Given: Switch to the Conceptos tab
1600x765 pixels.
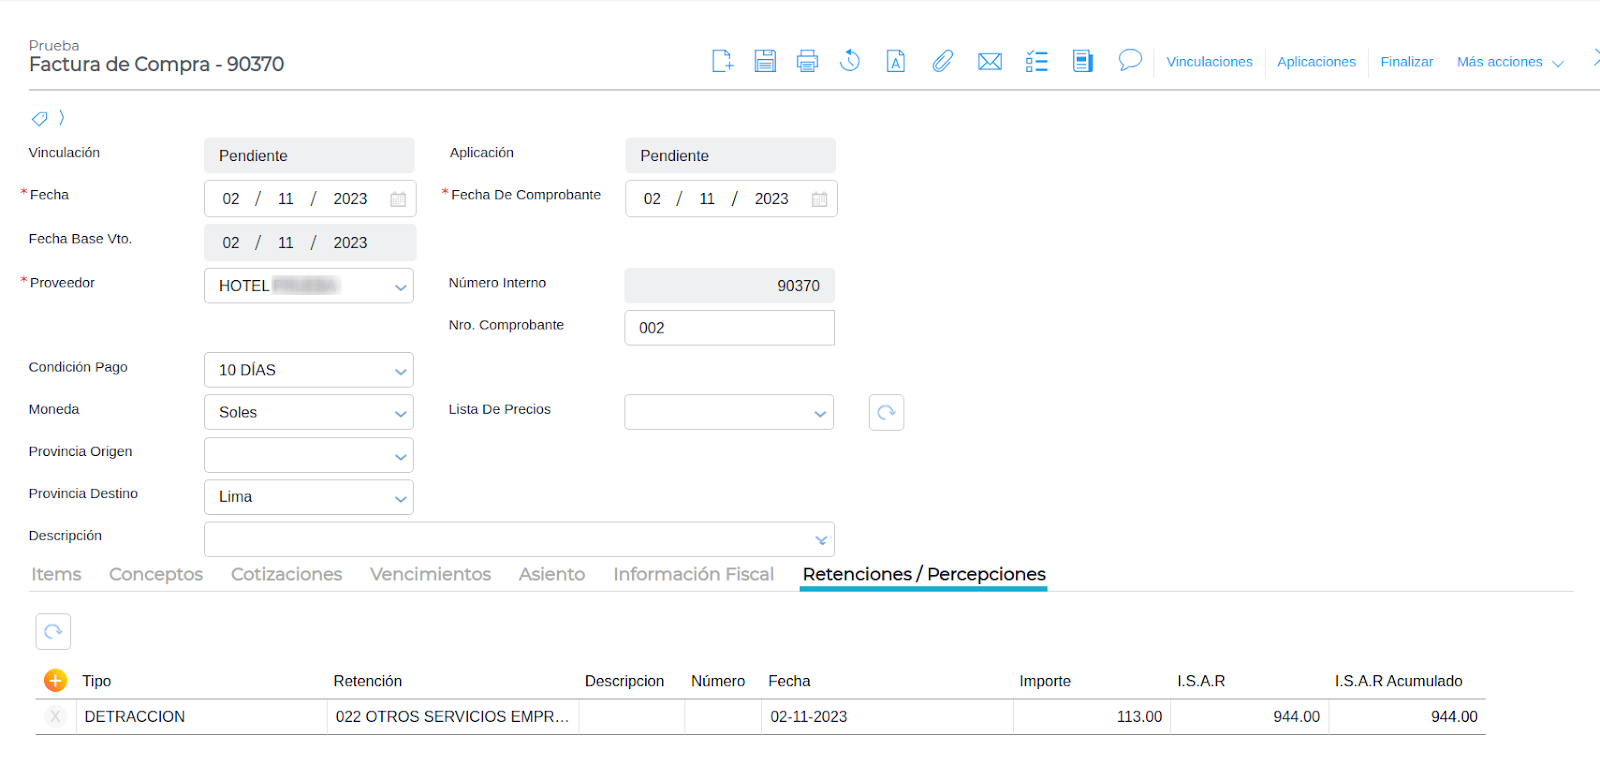Looking at the screenshot, I should (x=156, y=574).
